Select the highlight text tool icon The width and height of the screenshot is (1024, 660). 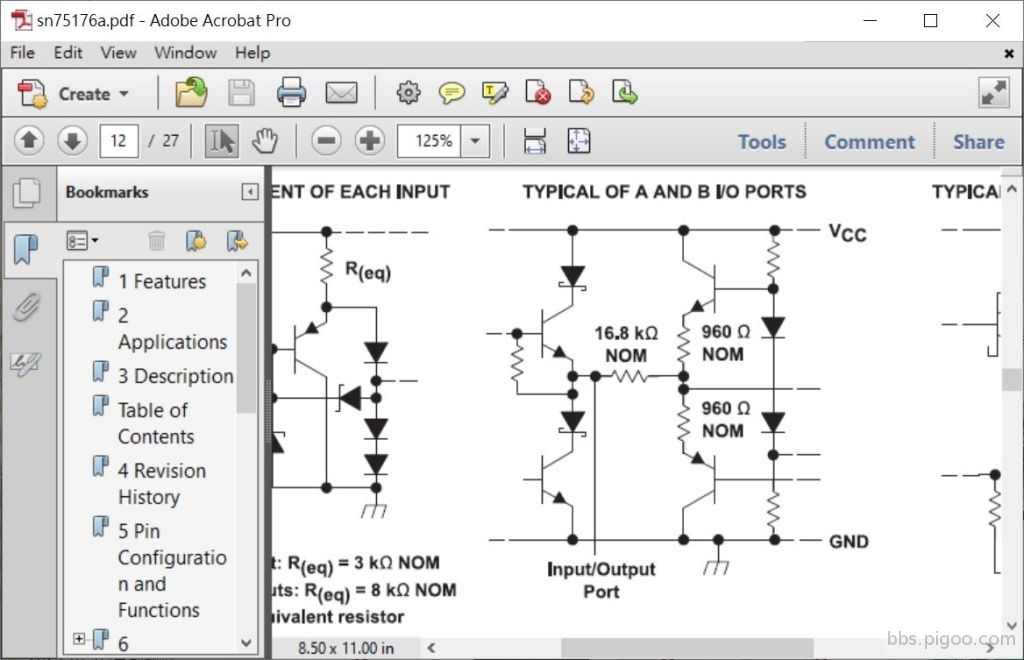494,93
